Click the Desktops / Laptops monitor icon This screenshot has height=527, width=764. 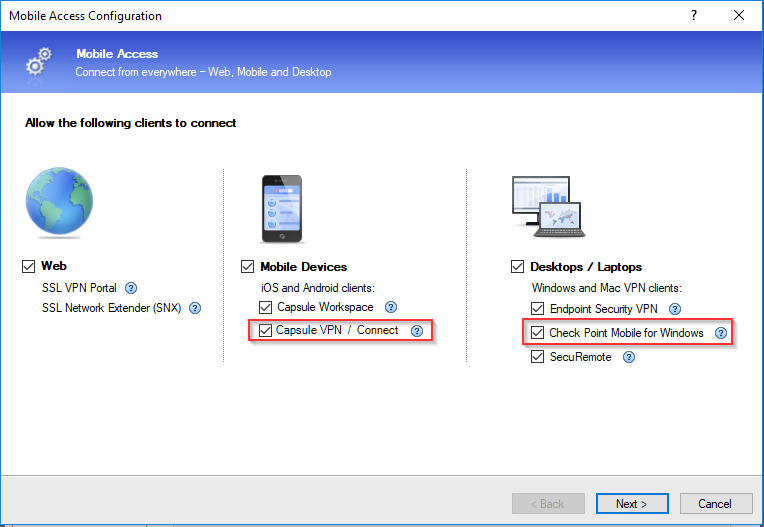tap(549, 207)
